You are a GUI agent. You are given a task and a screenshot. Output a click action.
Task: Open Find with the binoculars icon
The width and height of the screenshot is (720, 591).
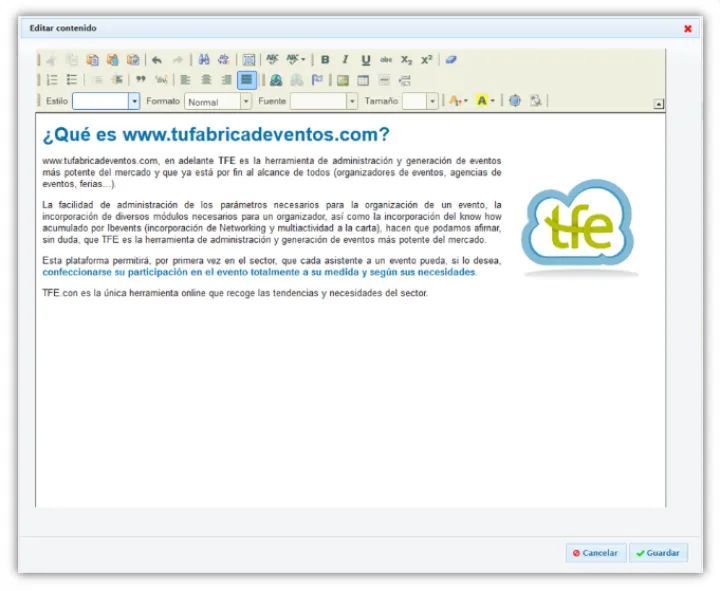204,60
